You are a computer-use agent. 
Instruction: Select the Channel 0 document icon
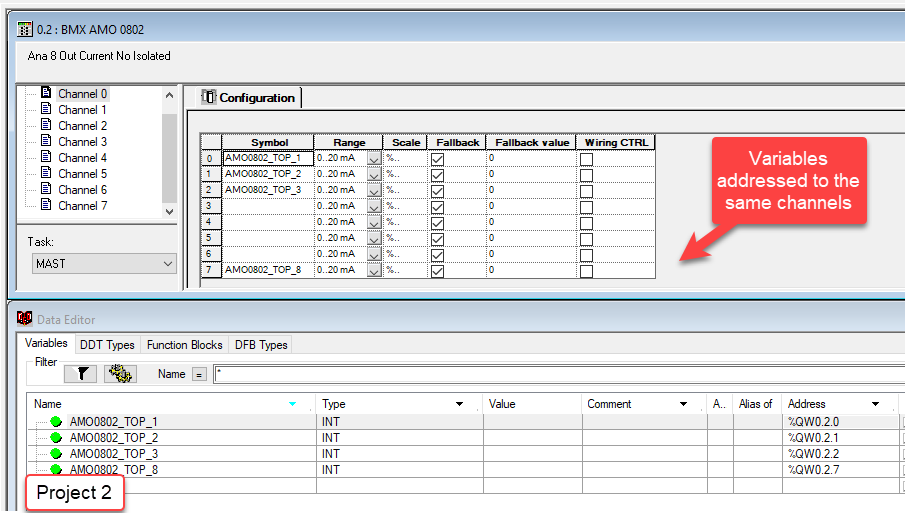pyautogui.click(x=46, y=93)
